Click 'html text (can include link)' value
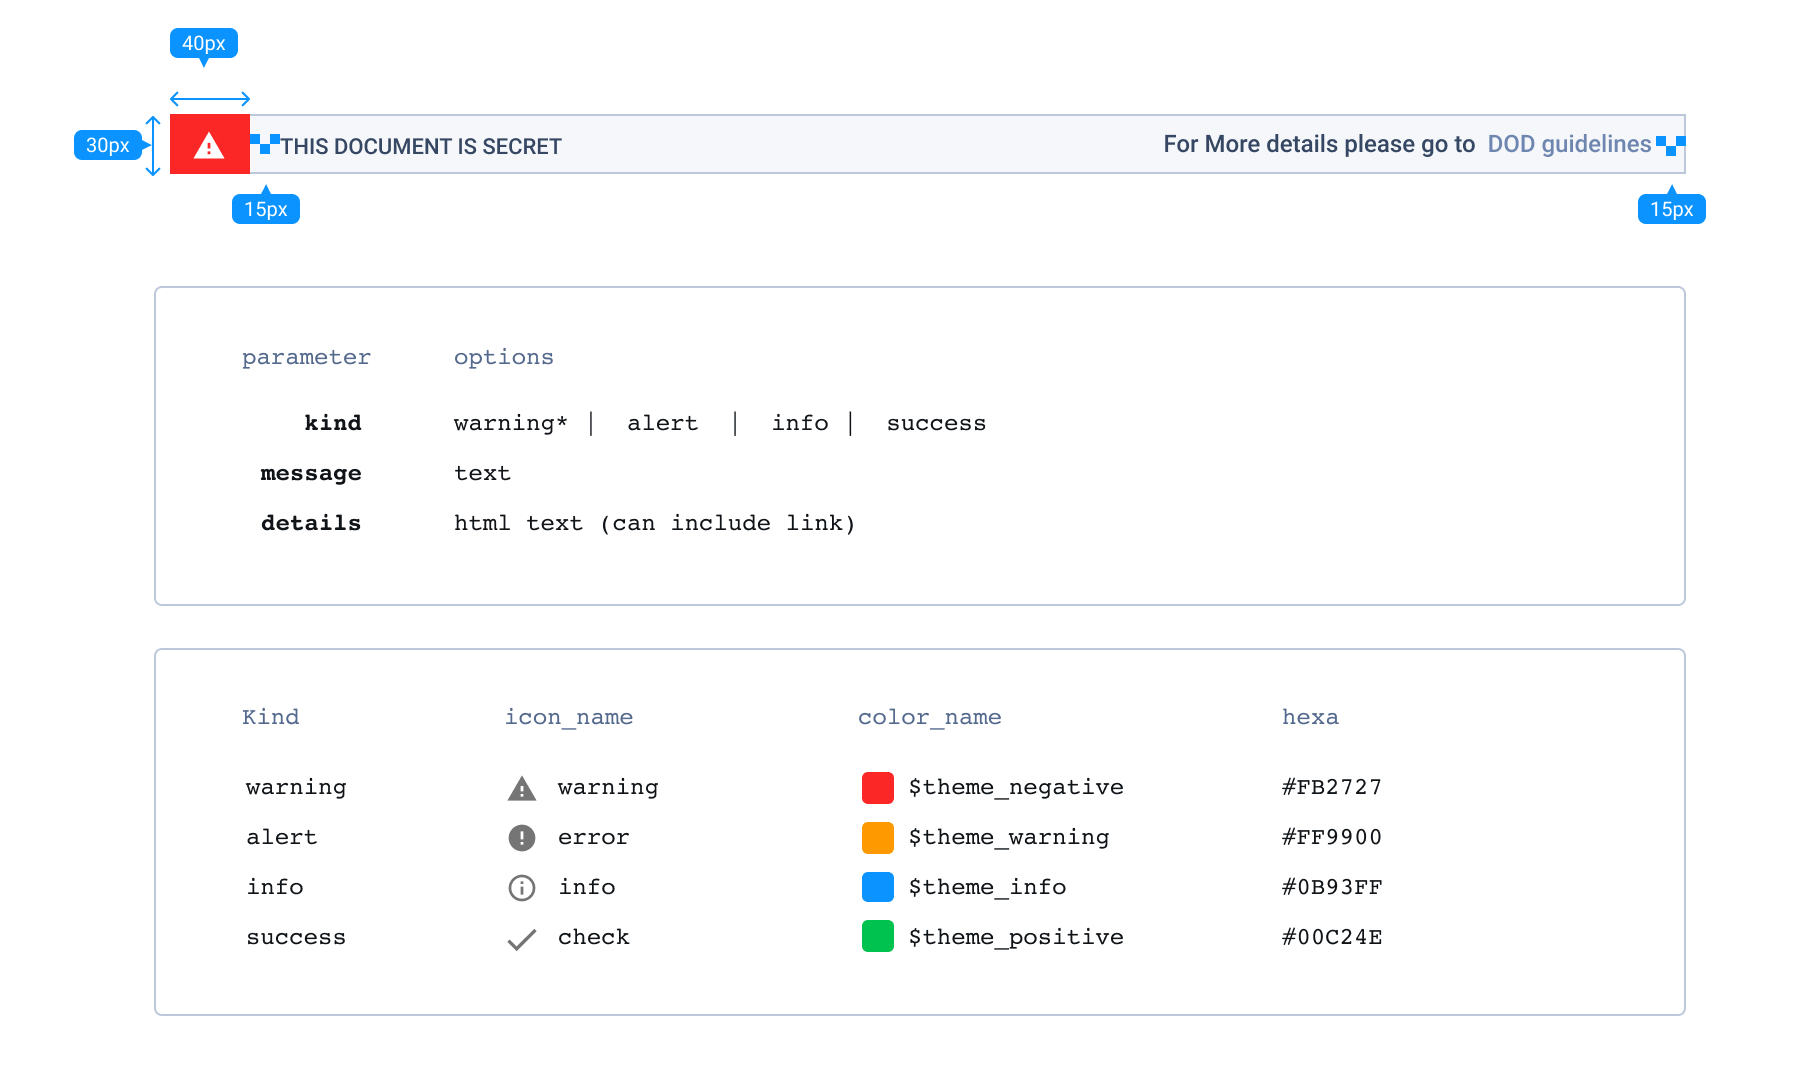1800x1070 pixels. coord(655,523)
